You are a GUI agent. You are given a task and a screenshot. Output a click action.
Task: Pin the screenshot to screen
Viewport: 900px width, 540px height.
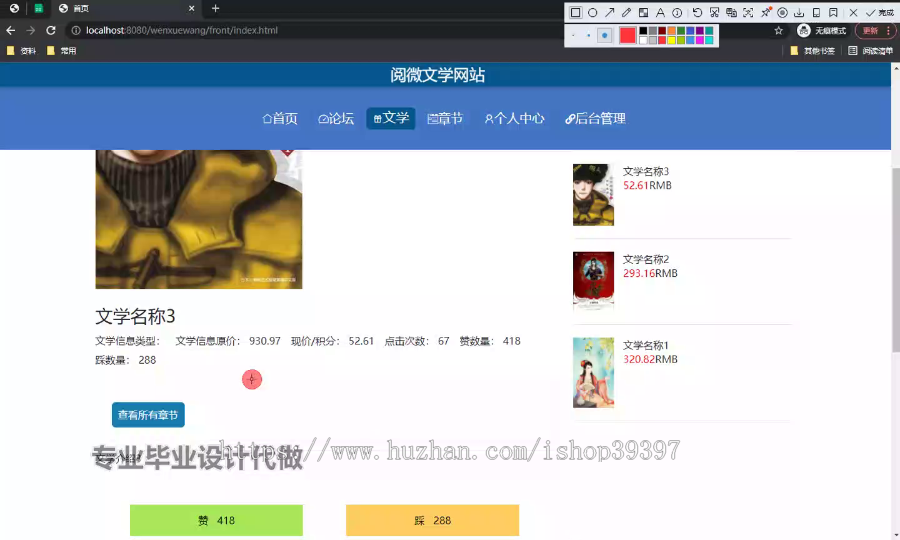pos(765,13)
